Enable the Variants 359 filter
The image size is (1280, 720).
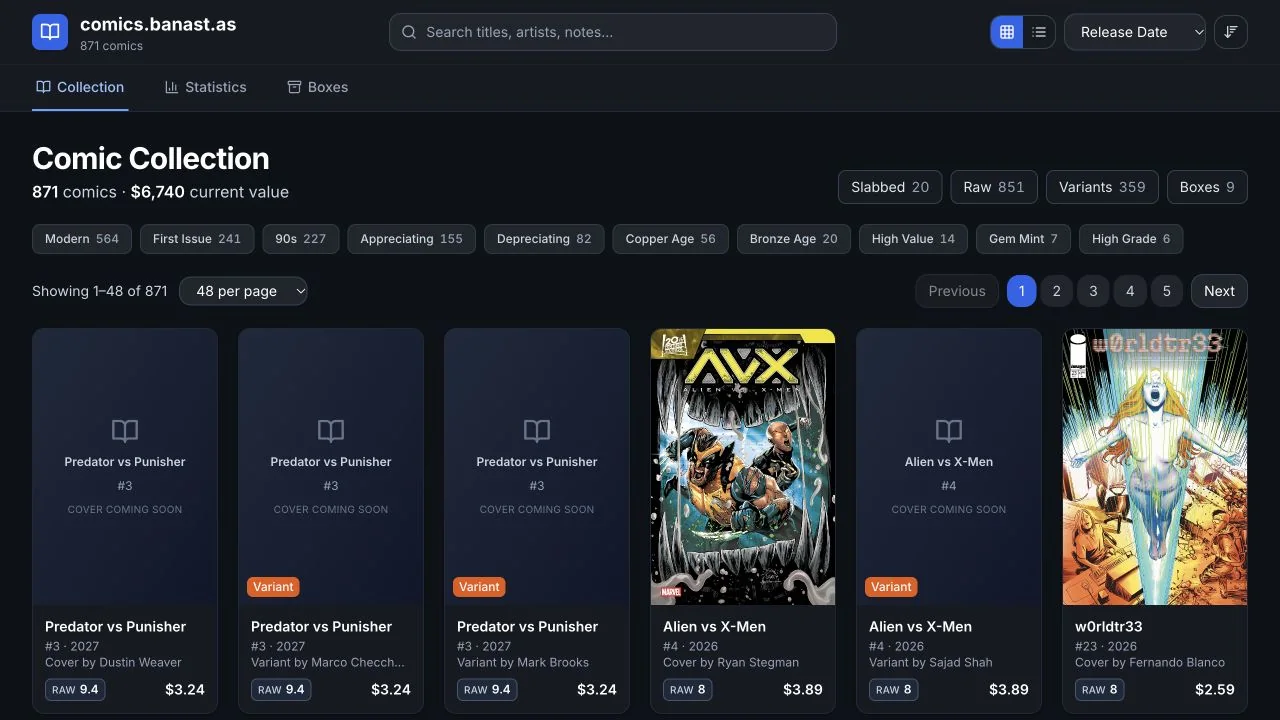[1102, 187]
